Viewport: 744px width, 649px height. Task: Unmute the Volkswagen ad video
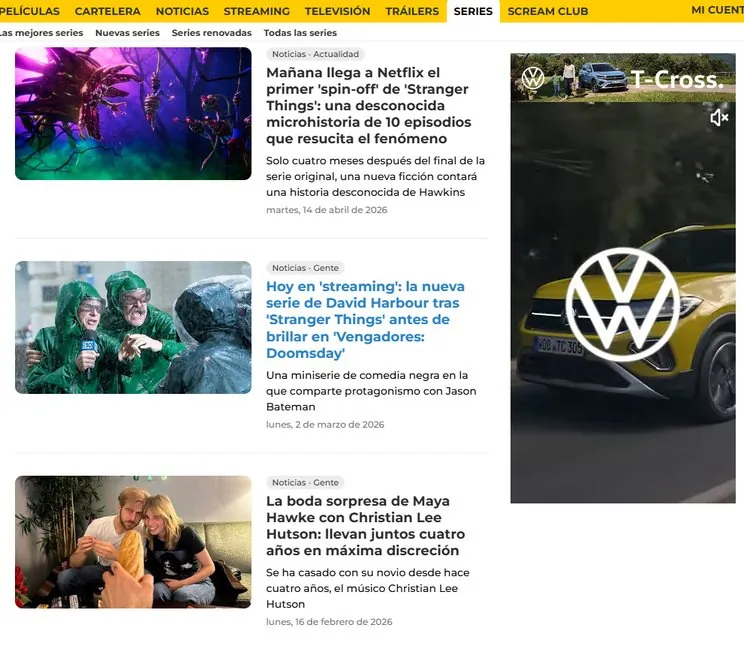coord(719,118)
